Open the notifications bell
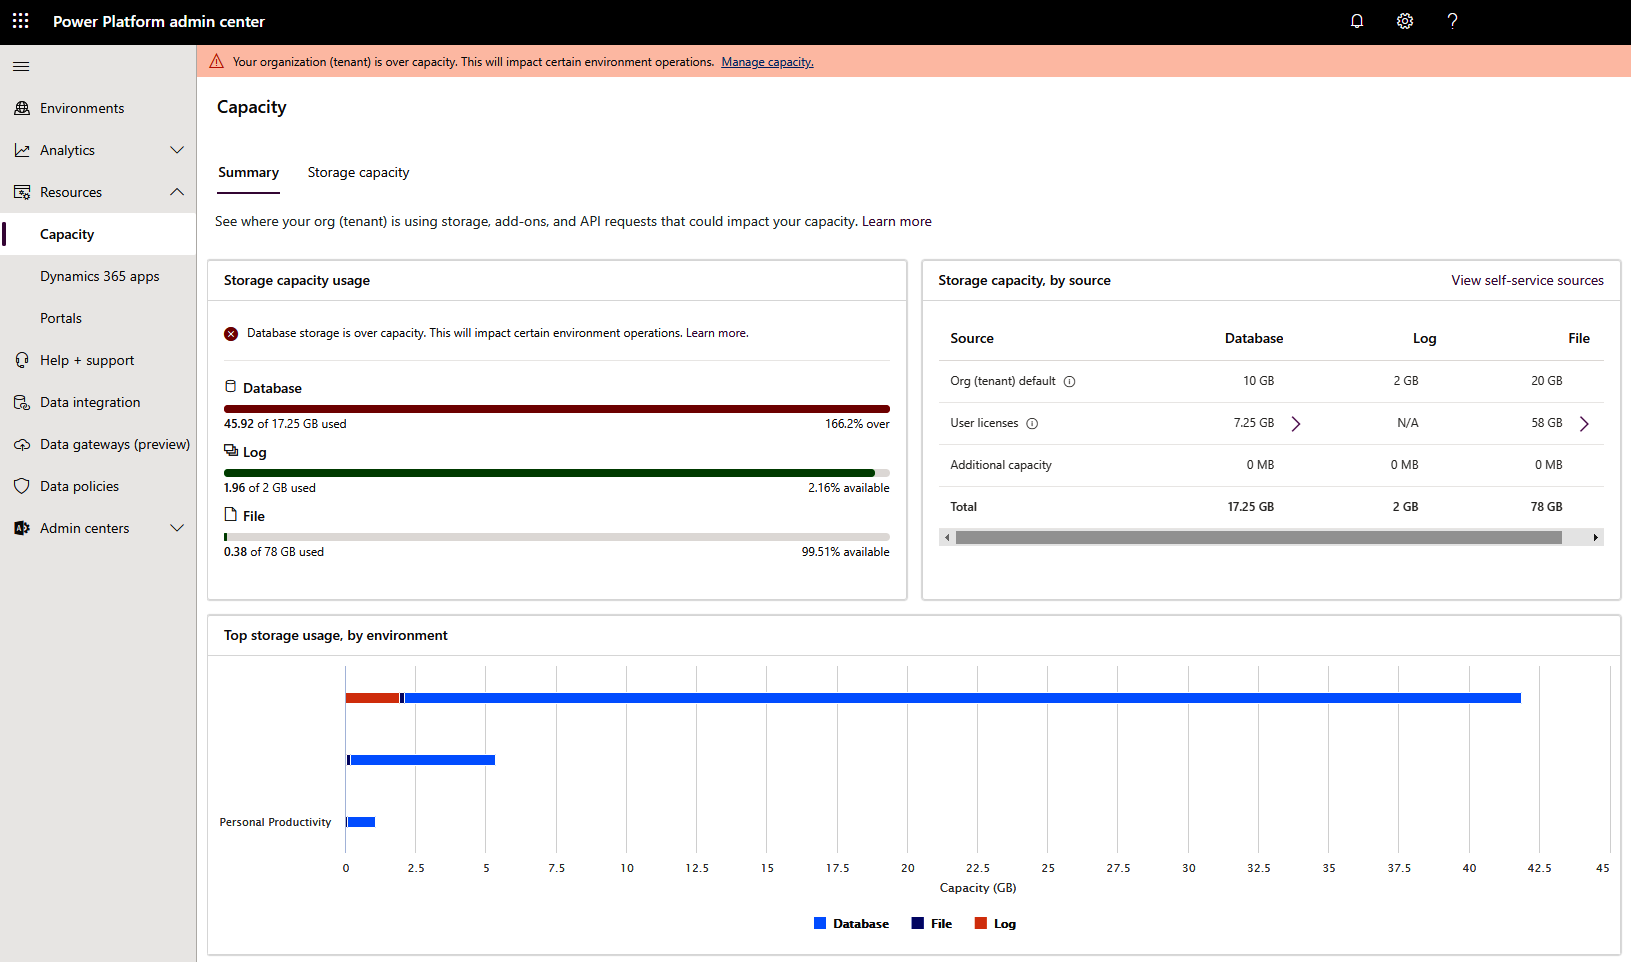1631x962 pixels. pyautogui.click(x=1357, y=21)
